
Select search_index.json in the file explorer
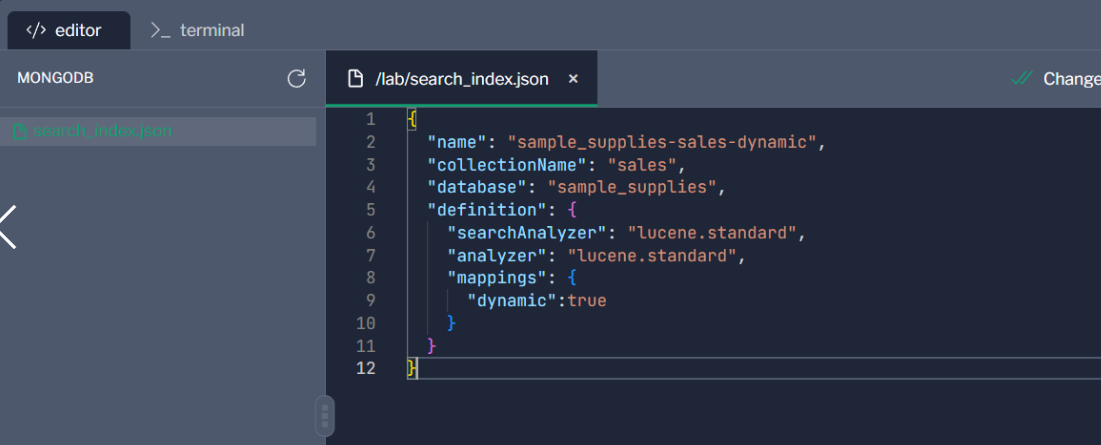tap(102, 131)
